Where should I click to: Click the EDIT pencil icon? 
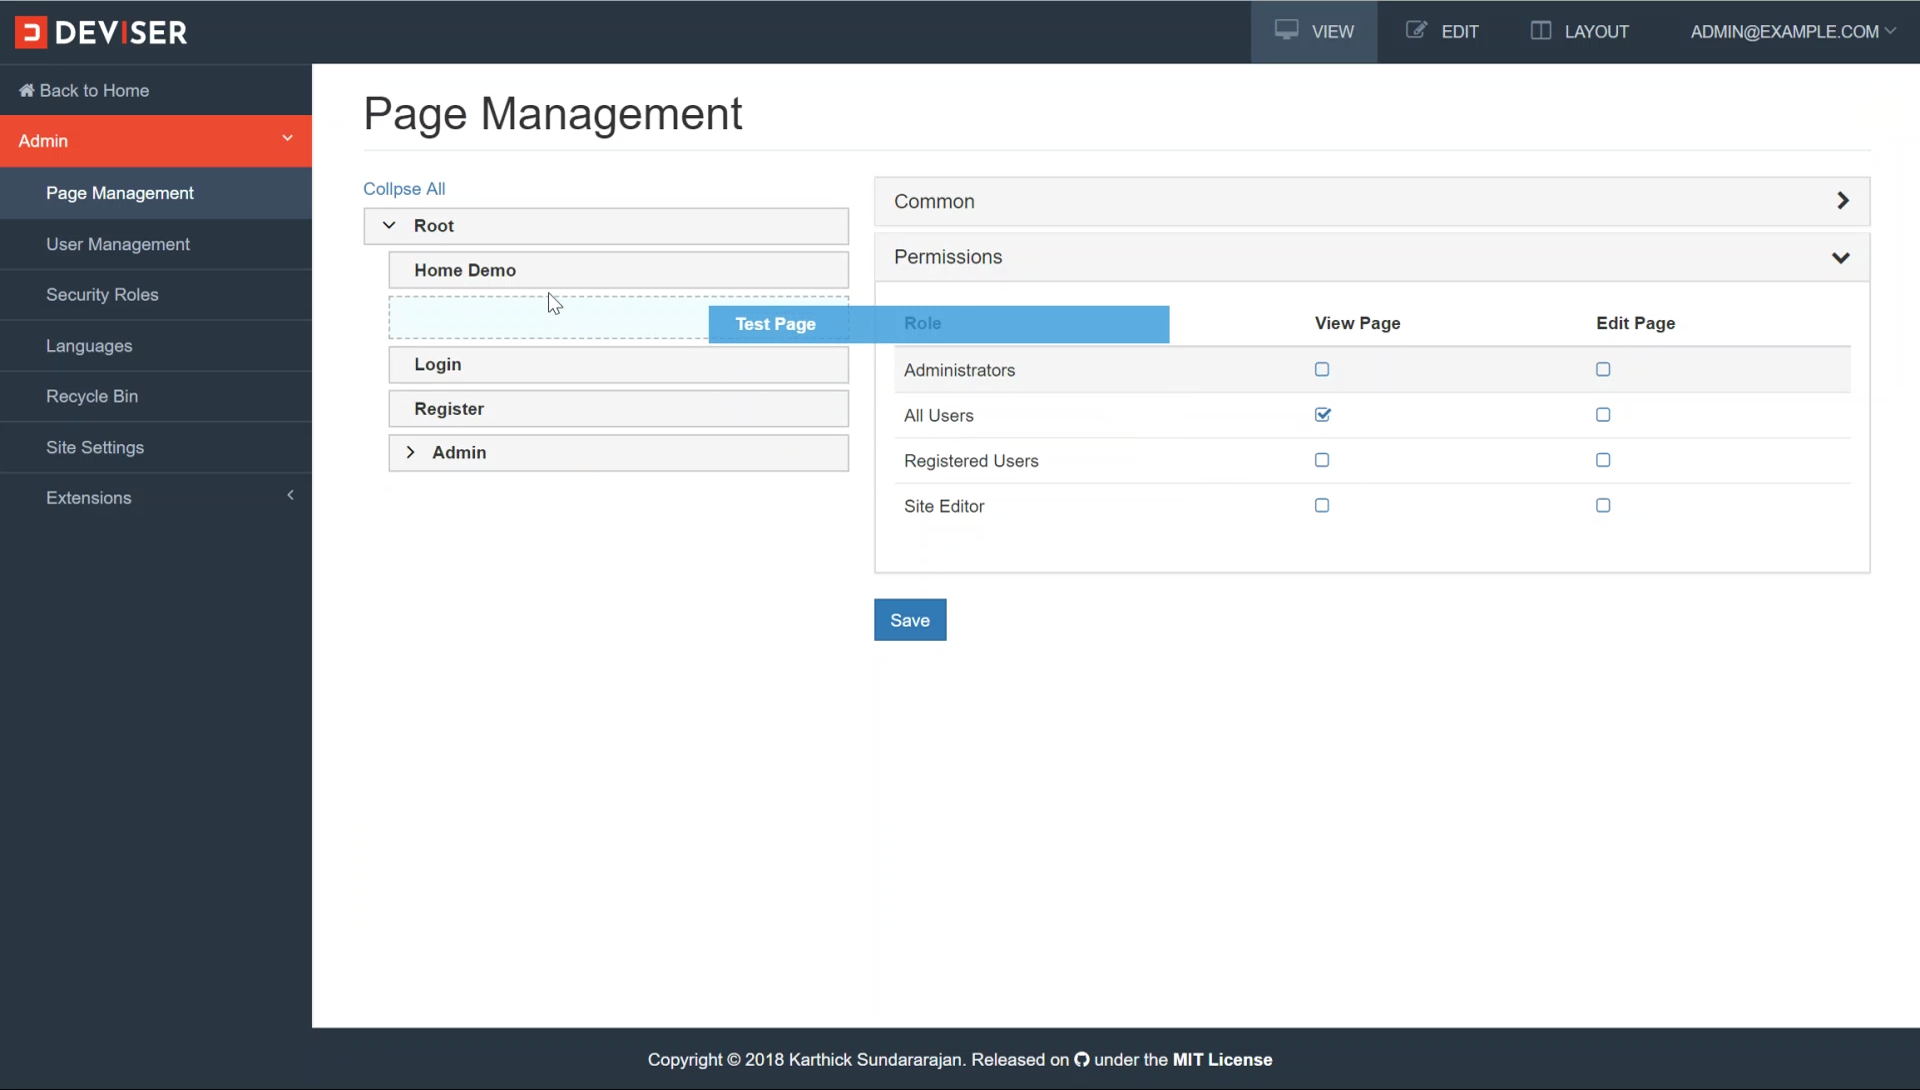pos(1416,30)
